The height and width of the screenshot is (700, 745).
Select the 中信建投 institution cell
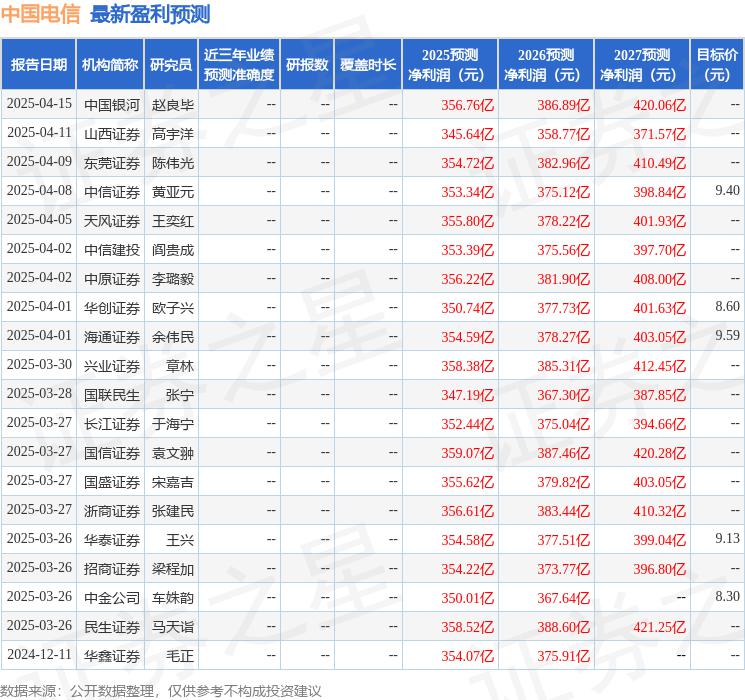click(112, 250)
